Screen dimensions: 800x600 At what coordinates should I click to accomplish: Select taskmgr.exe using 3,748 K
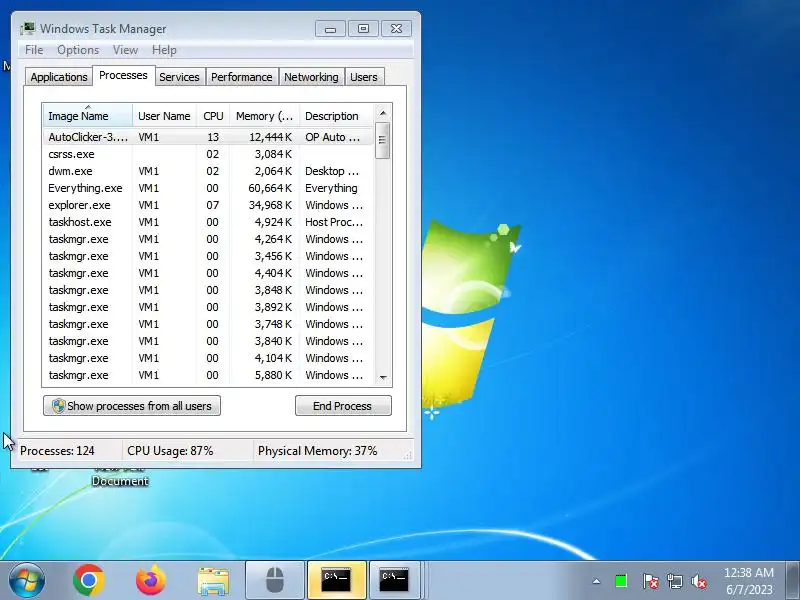click(209, 324)
